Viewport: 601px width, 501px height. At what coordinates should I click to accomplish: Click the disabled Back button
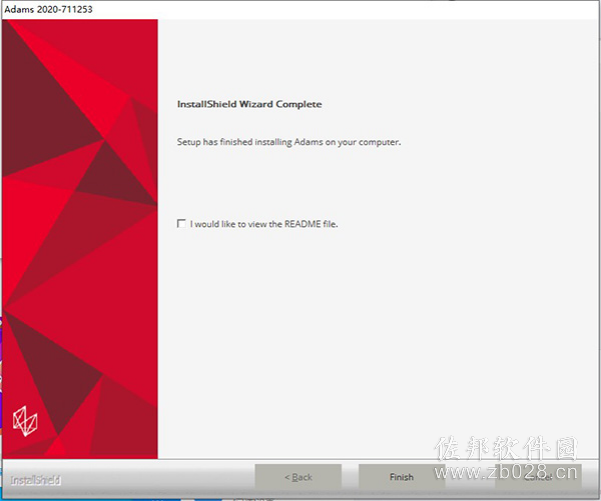click(x=298, y=477)
